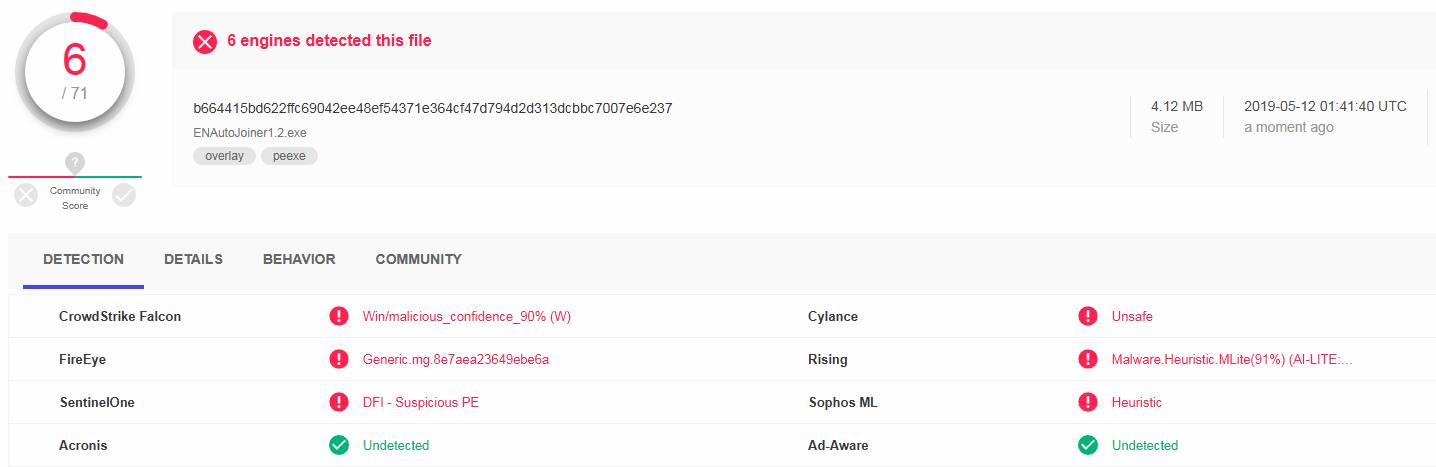Click the SentinelOne warning icon
This screenshot has width=1436, height=467.
339,403
